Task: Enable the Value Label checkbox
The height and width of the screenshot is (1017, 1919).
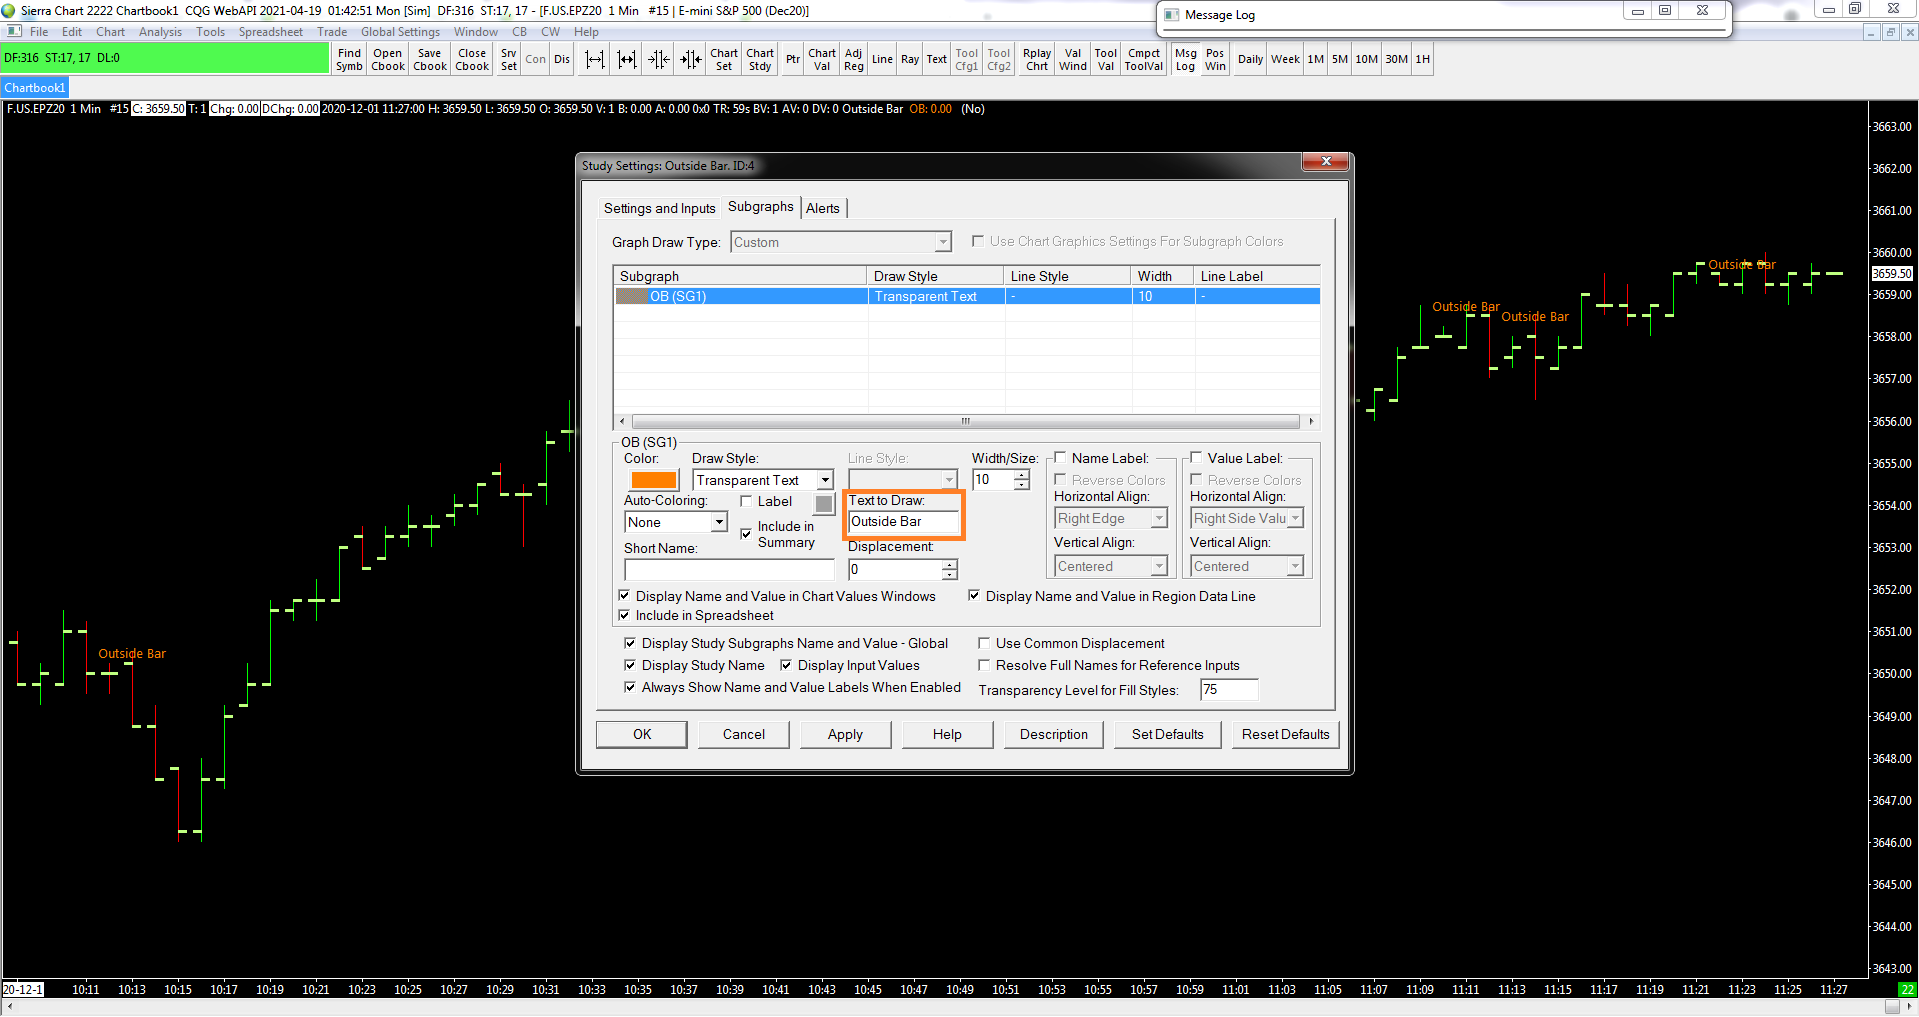Action: 1196,458
